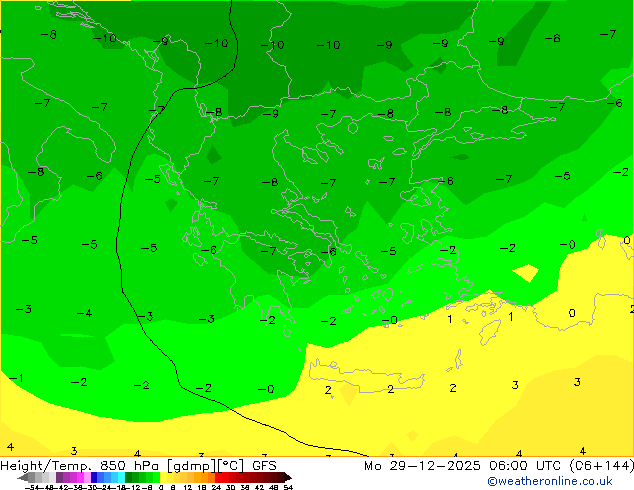Click the "[gdmp][°C]" units label
This screenshot has height=490, width=634.
(x=205, y=466)
